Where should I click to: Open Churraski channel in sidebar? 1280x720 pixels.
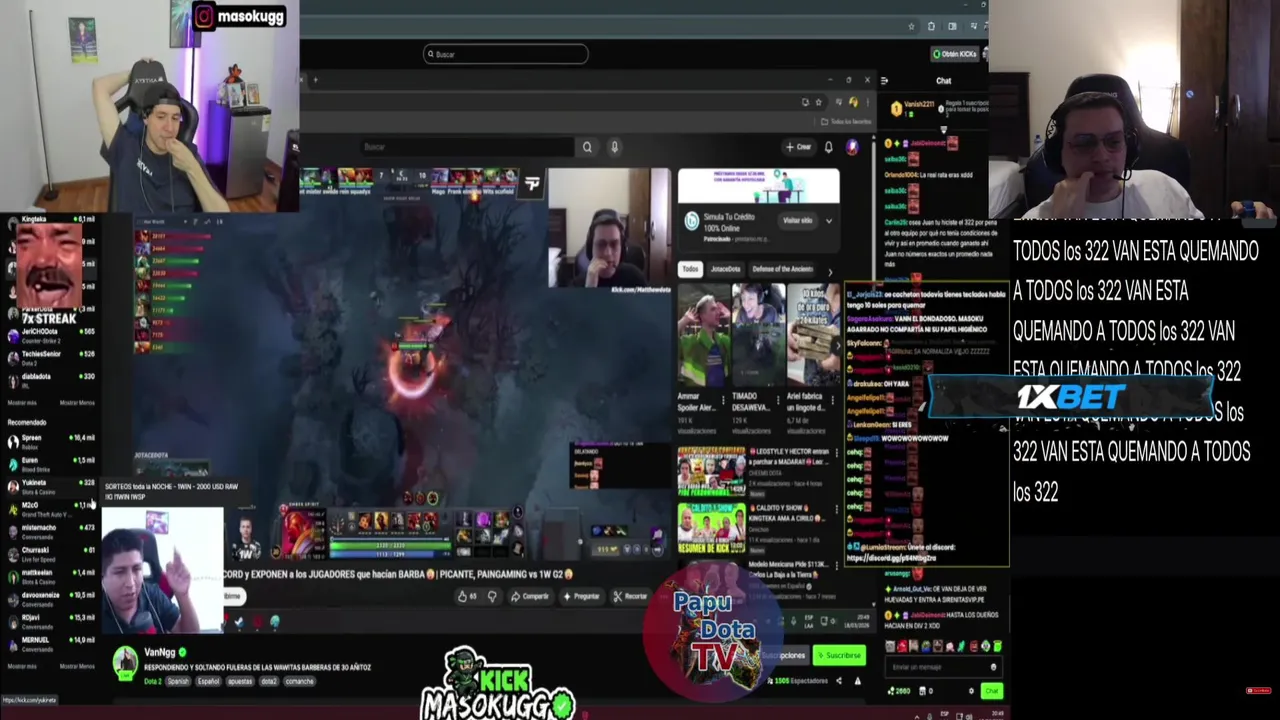(x=50, y=553)
